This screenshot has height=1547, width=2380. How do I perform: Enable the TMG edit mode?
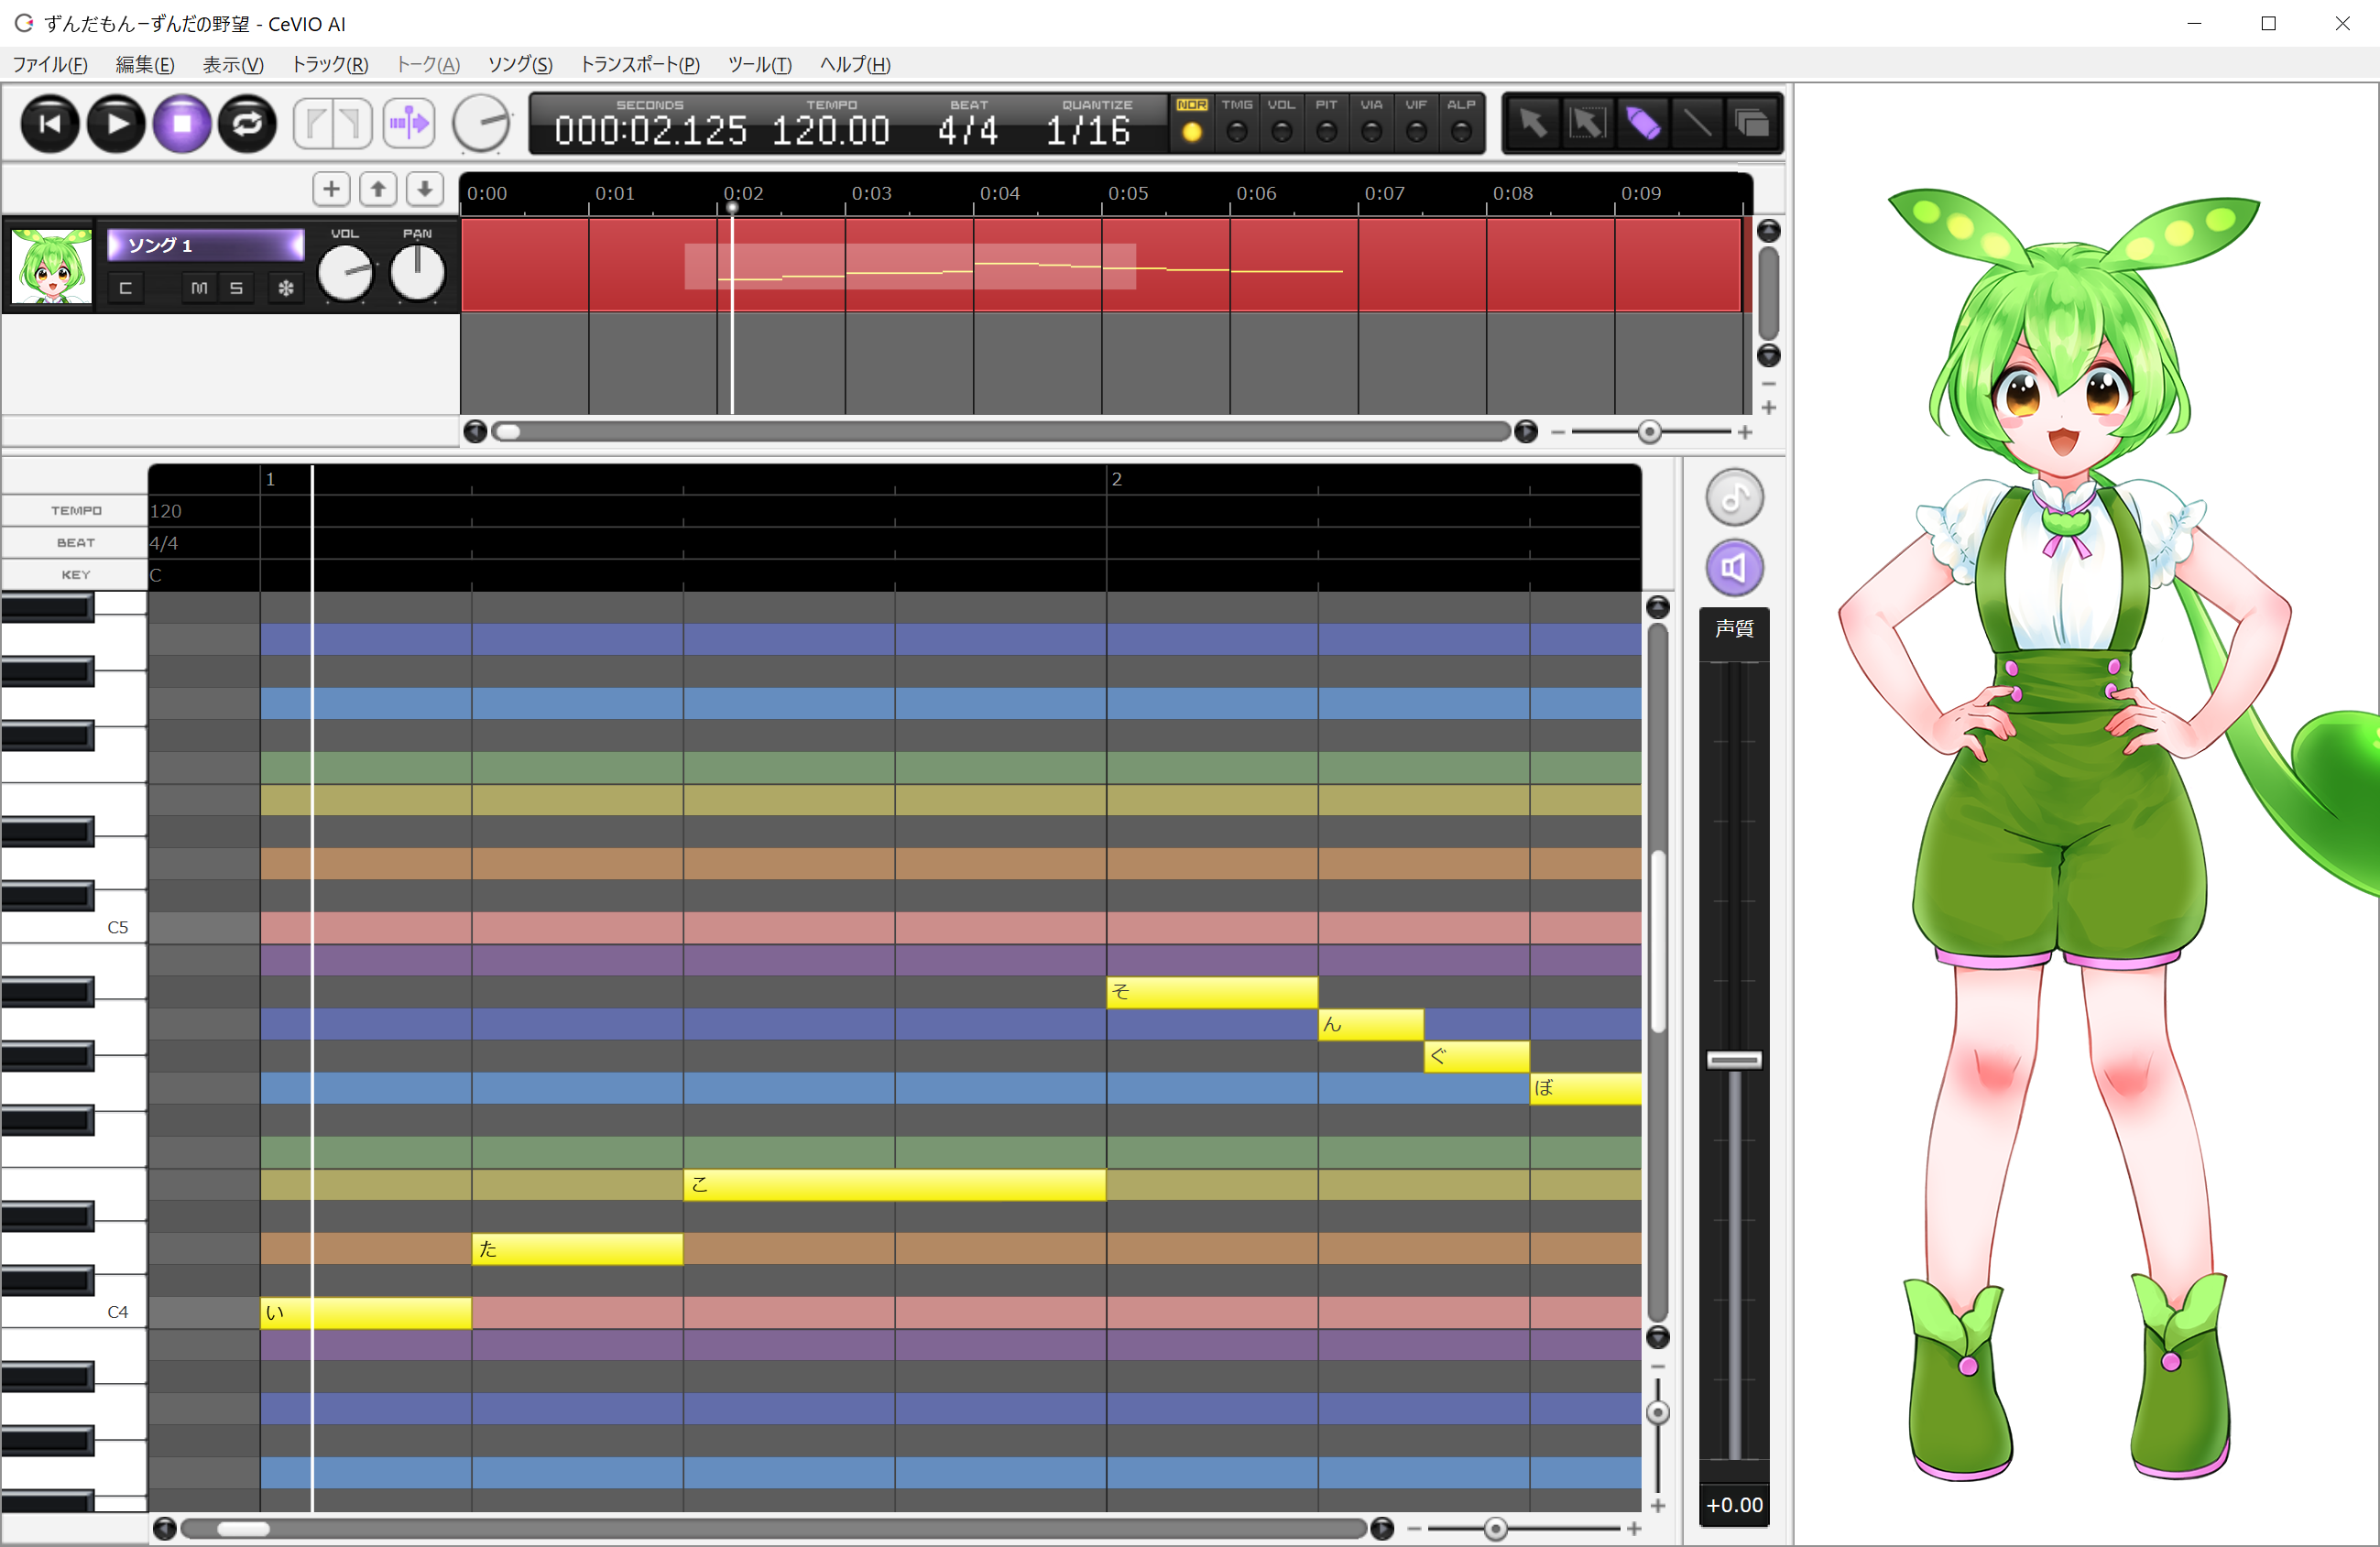[1237, 131]
